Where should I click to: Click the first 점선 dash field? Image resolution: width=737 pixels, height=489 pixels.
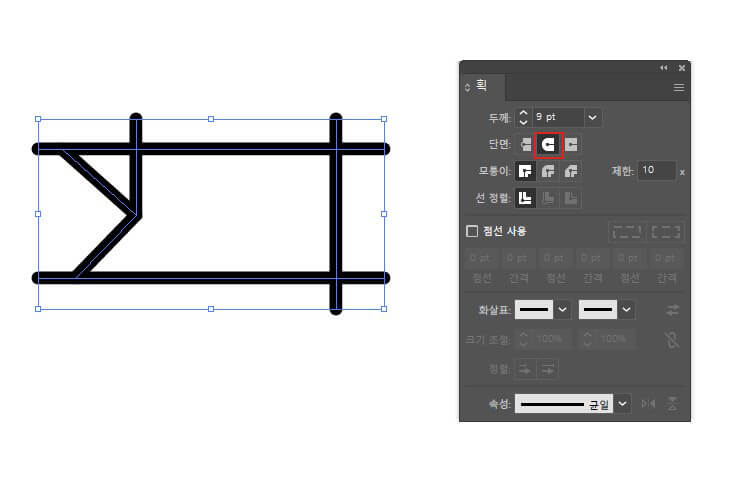481,258
